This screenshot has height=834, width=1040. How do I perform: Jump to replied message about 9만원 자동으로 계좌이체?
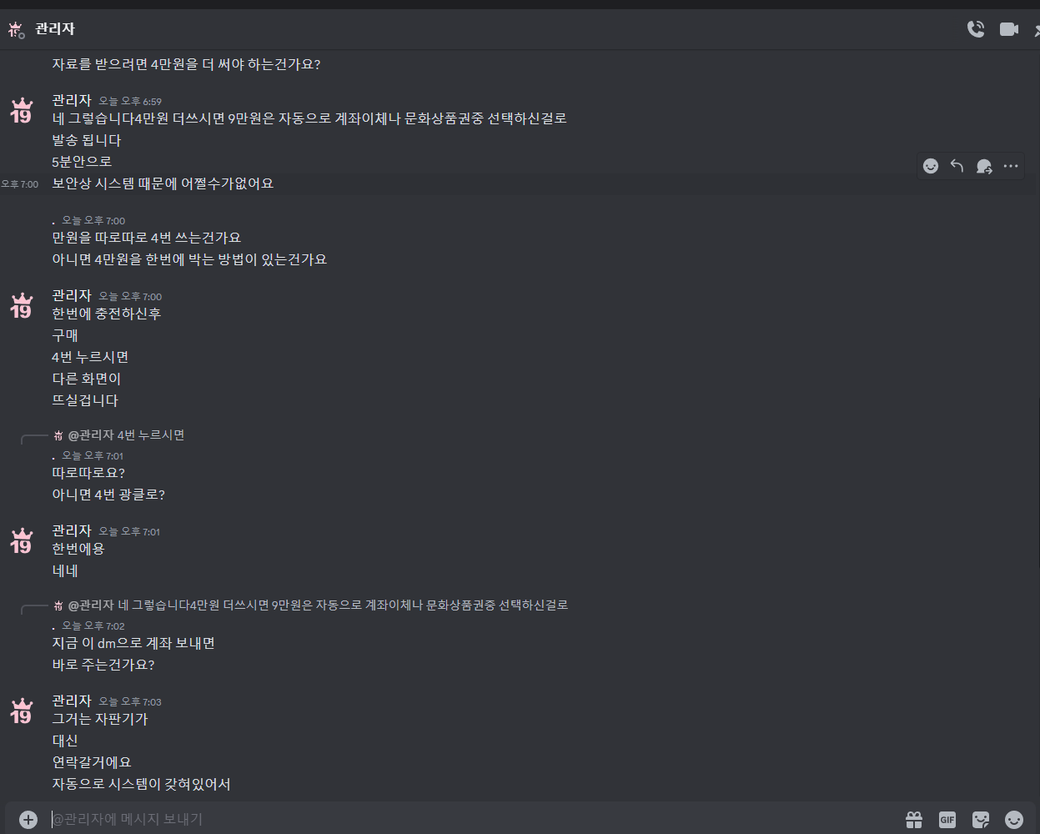[318, 605]
